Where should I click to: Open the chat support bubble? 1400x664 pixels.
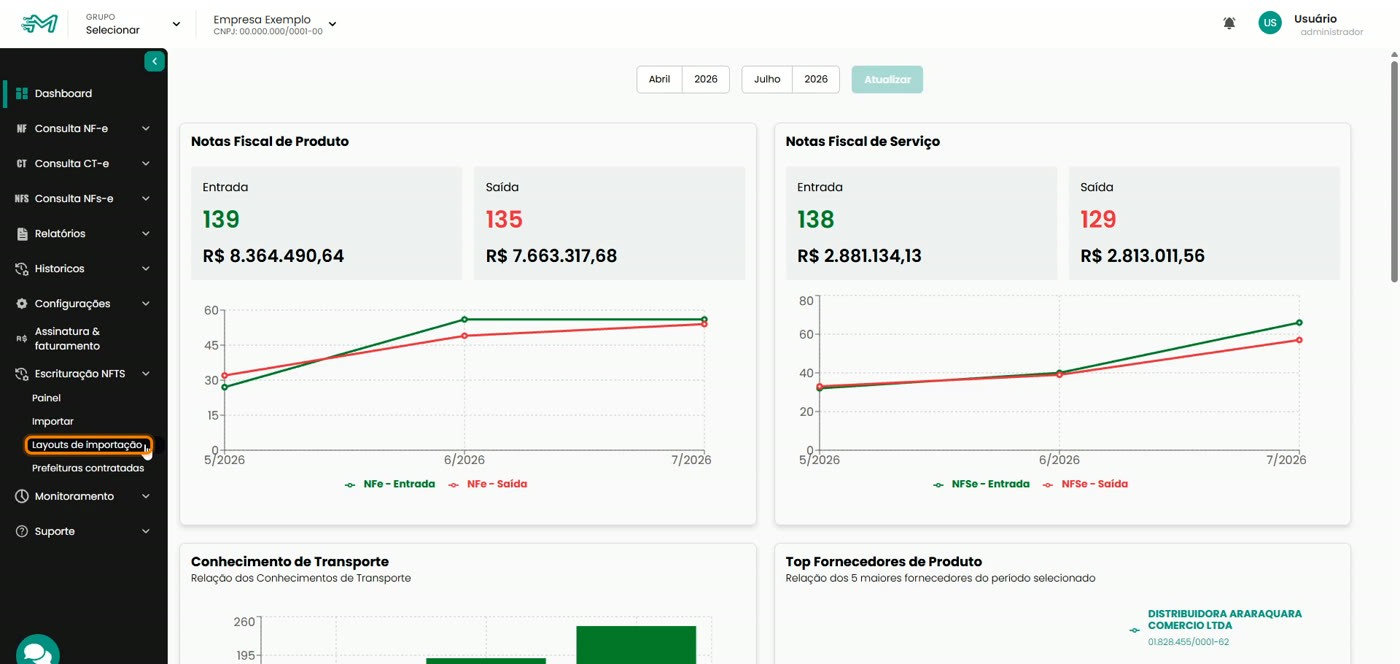(x=37, y=651)
